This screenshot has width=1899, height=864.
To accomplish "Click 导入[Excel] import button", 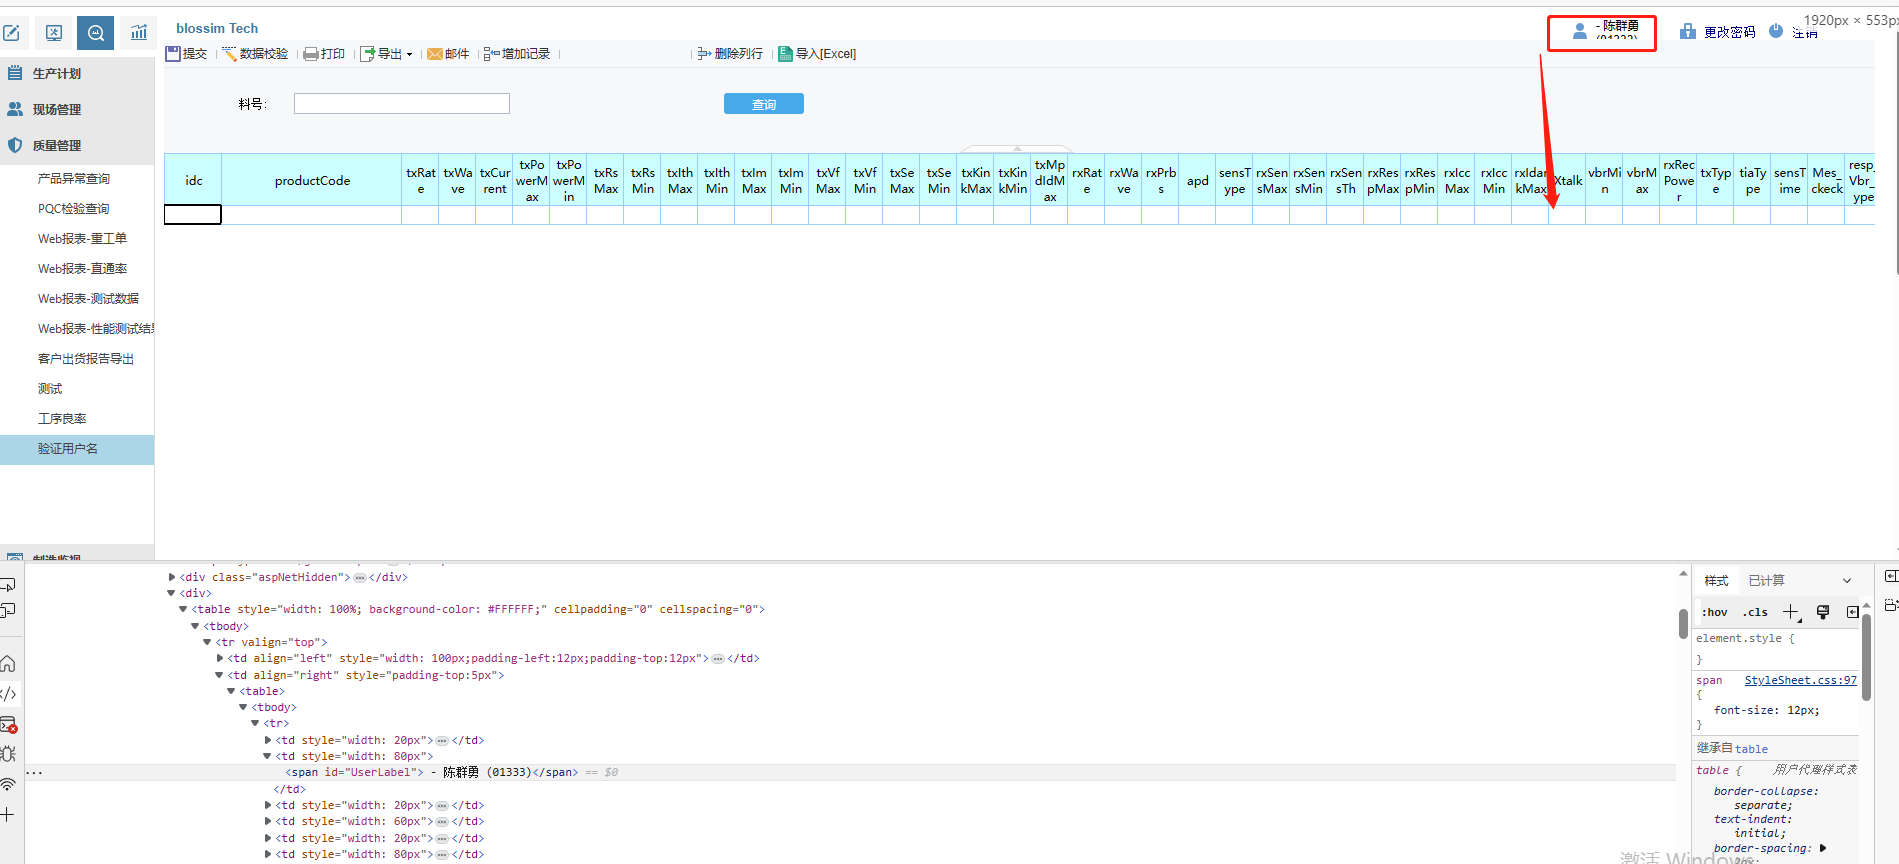I will 818,54.
